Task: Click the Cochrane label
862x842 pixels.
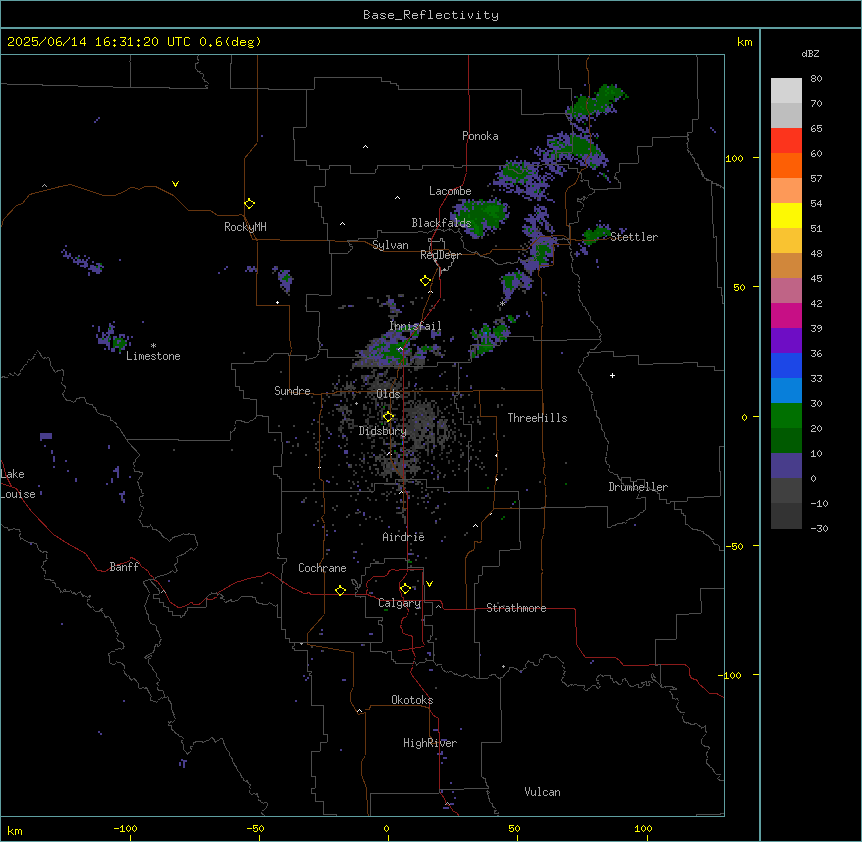Action: pyautogui.click(x=322, y=568)
